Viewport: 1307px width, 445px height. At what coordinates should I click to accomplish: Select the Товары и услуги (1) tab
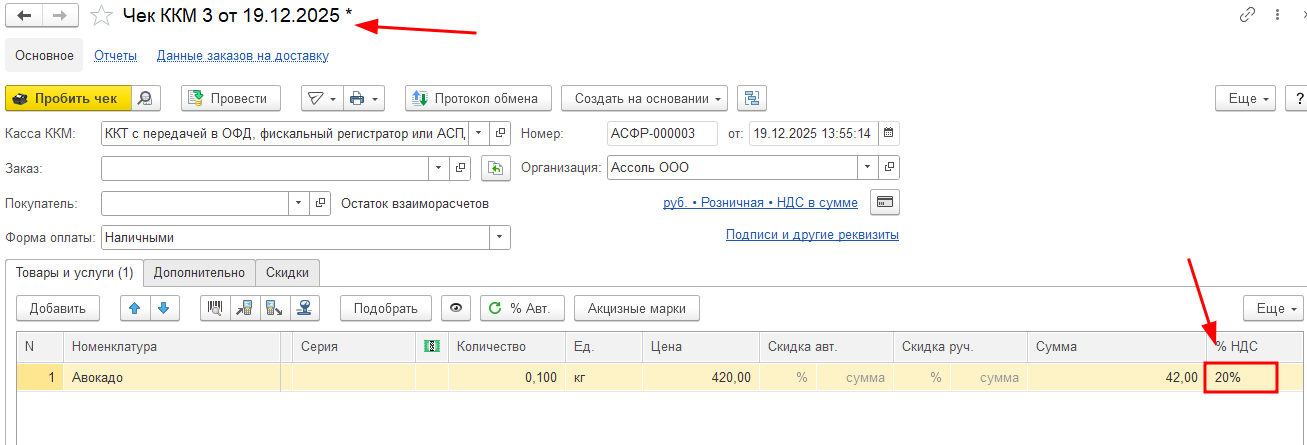[75, 272]
